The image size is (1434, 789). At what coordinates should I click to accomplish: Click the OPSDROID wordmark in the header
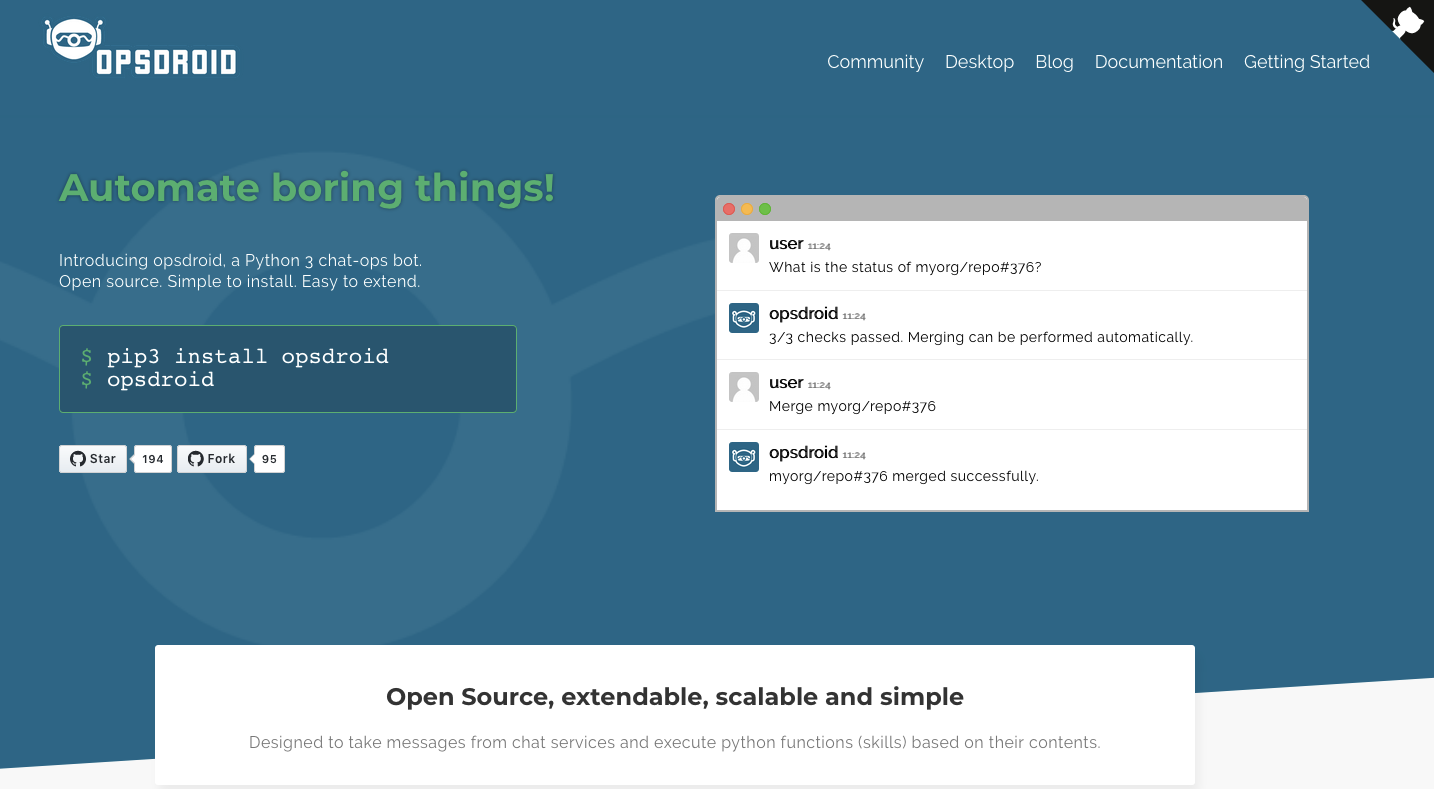point(166,63)
